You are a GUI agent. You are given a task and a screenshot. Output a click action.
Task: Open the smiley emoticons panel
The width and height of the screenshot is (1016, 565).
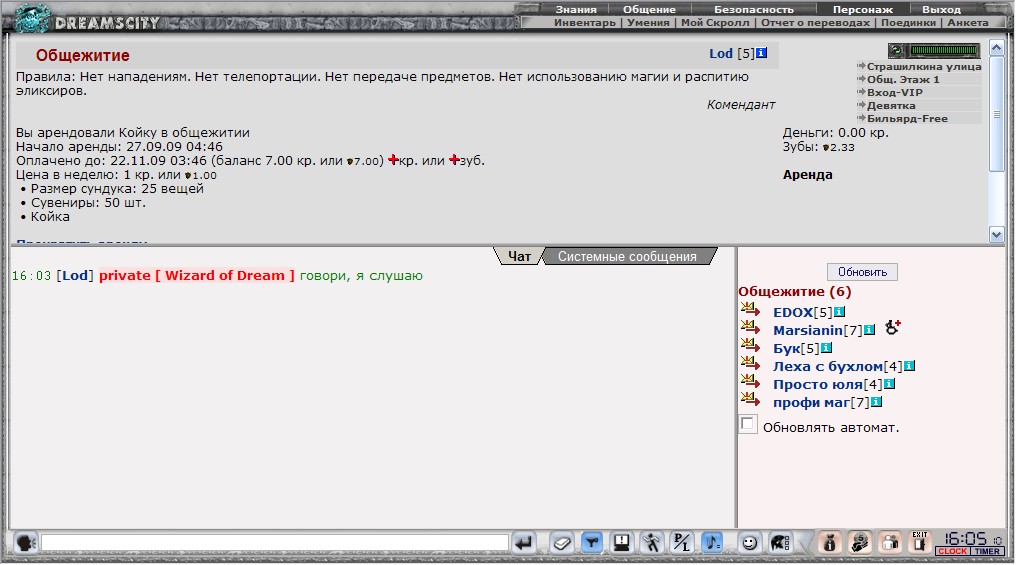[750, 542]
